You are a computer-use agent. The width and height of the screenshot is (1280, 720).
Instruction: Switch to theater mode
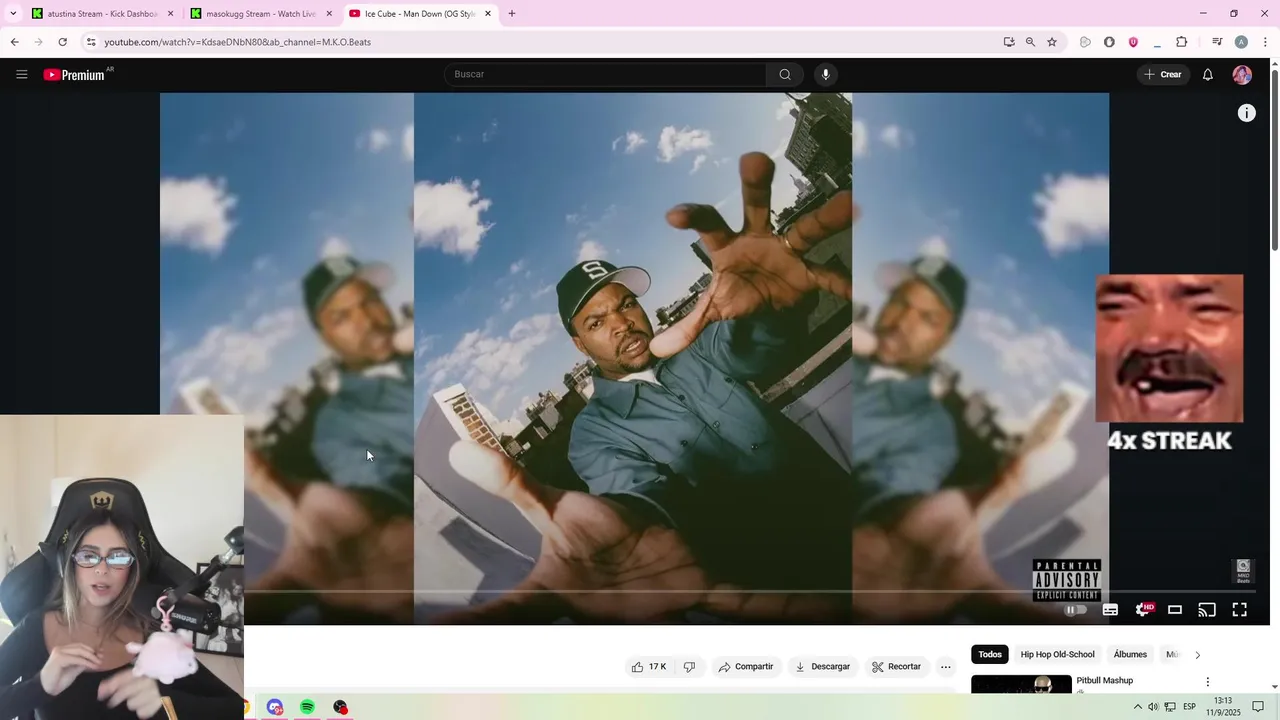pos(1175,610)
